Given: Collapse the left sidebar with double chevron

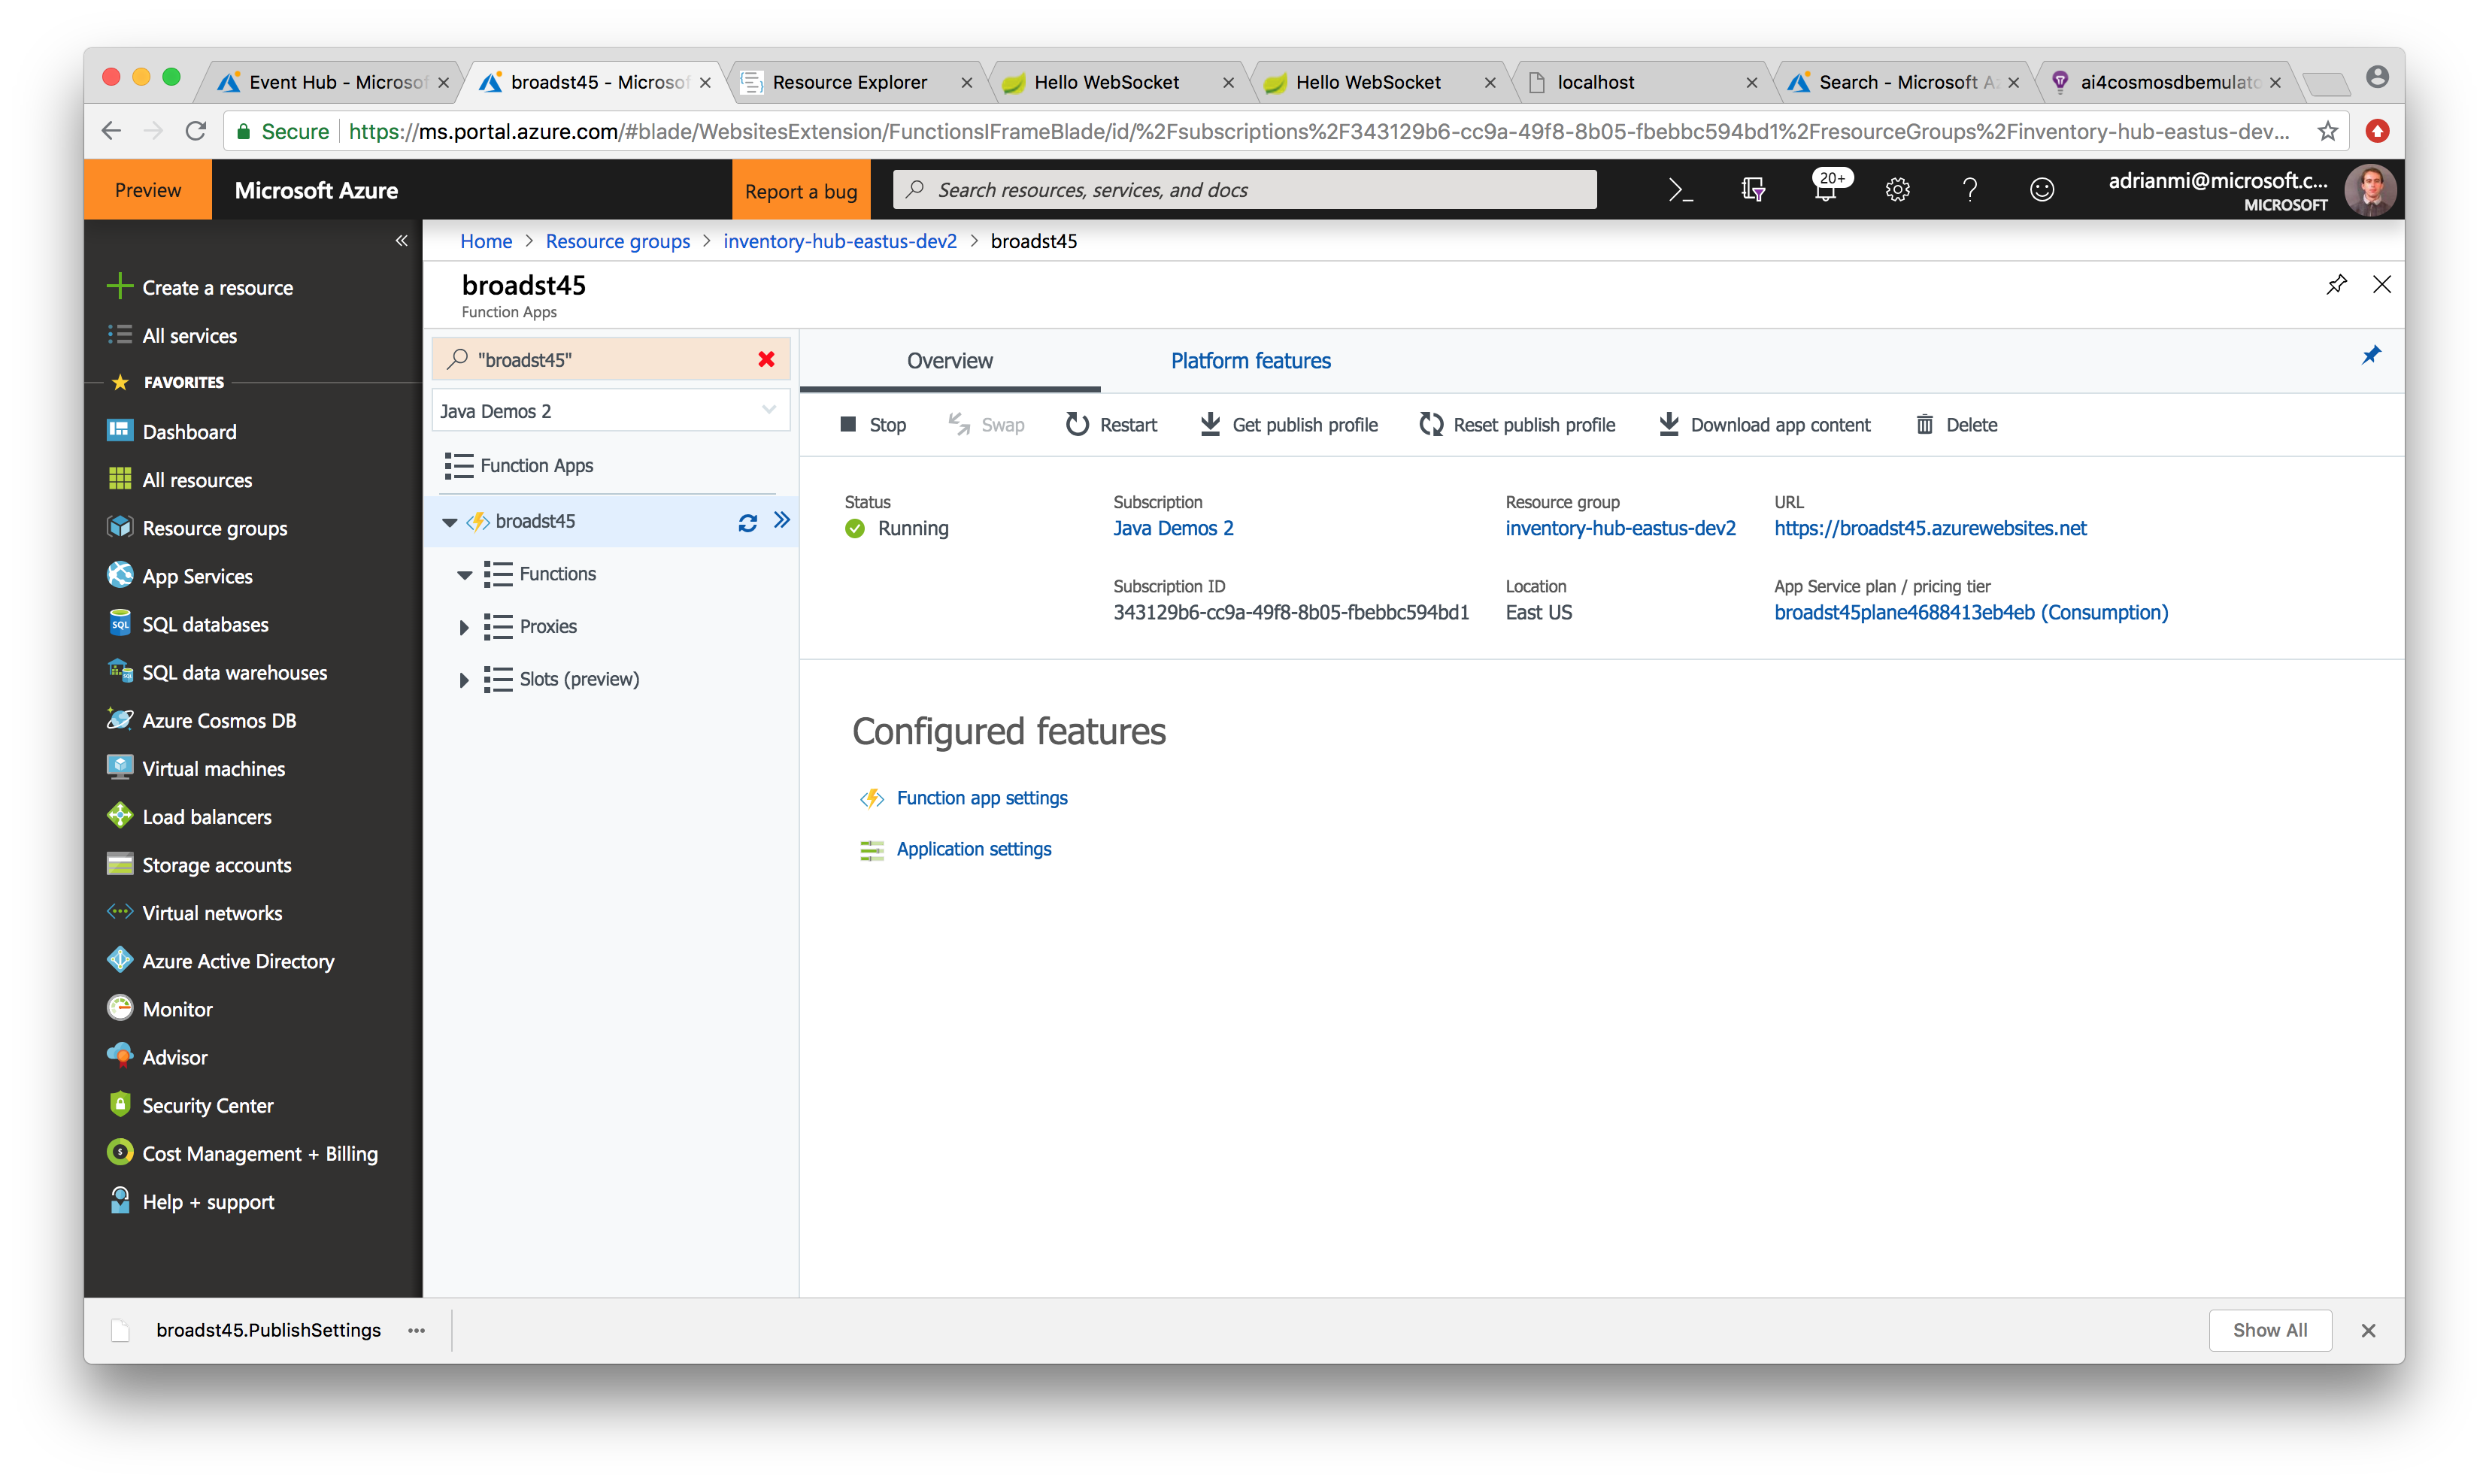Looking at the screenshot, I should [403, 240].
